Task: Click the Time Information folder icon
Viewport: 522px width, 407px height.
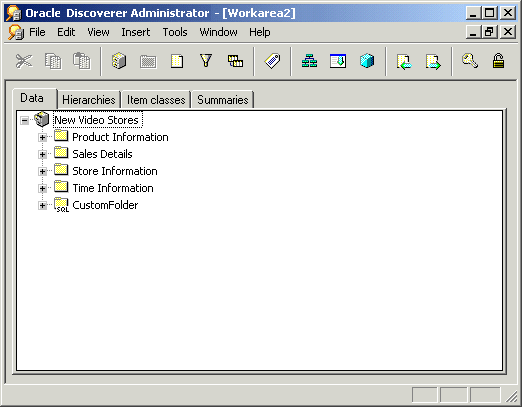Action: 61,187
